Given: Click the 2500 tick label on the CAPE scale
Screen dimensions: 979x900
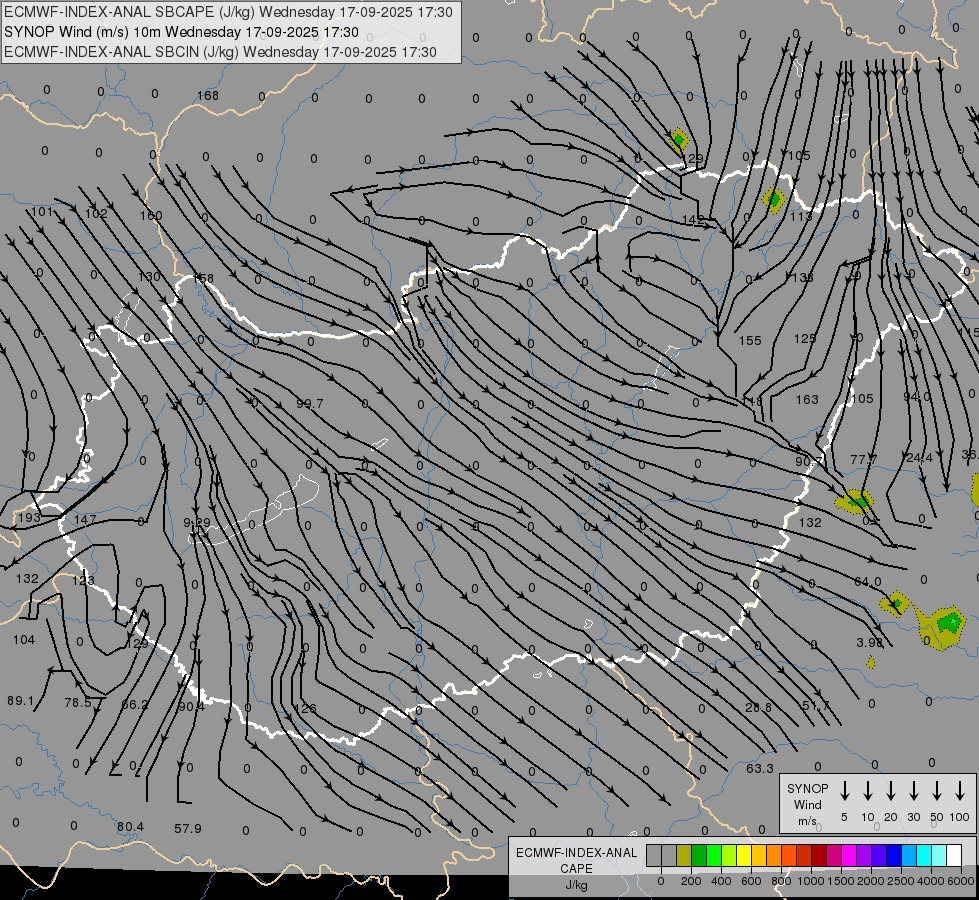Looking at the screenshot, I should click(x=901, y=881).
